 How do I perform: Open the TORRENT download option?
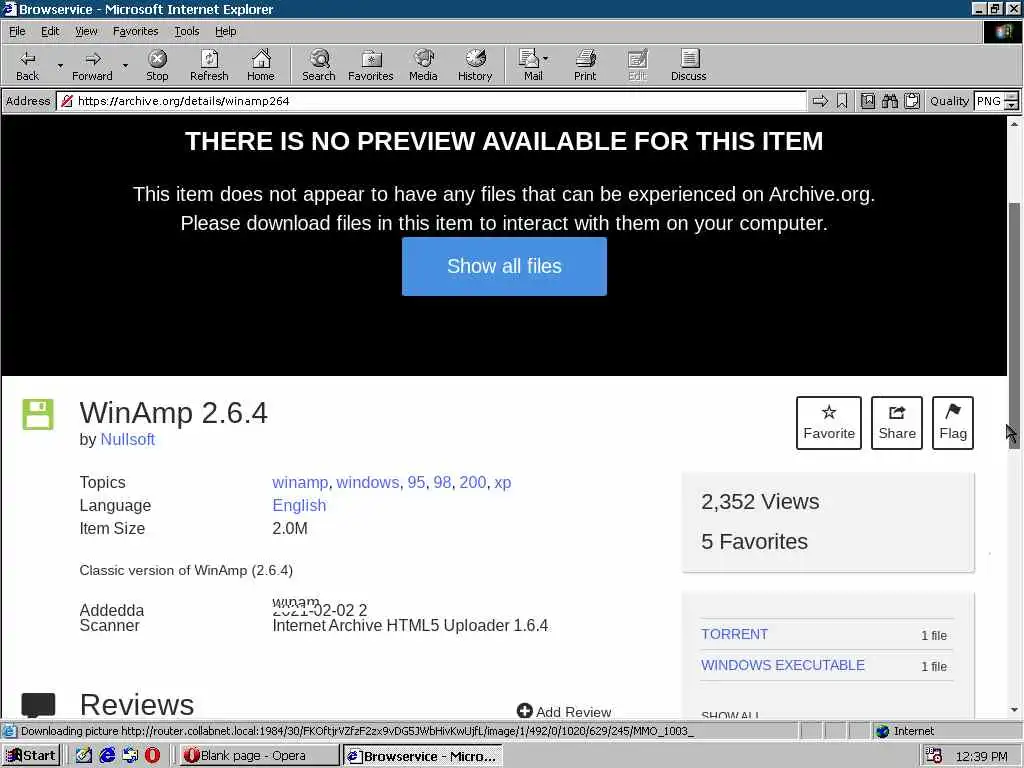coord(734,634)
